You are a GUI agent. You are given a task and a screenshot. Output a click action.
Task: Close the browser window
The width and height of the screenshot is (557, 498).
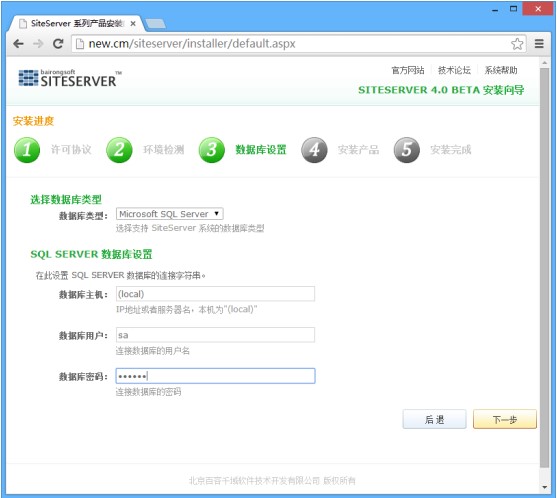tap(538, 9)
